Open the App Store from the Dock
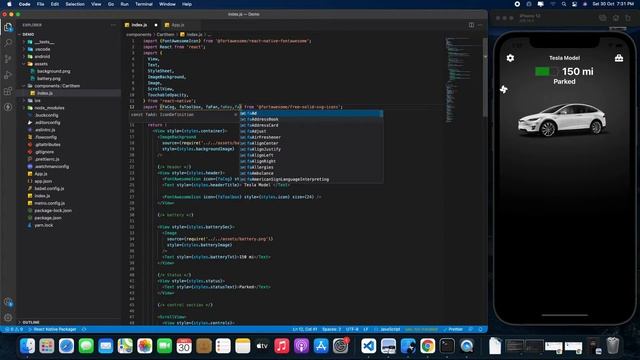The image size is (640, 360). pyautogui.click(x=321, y=346)
